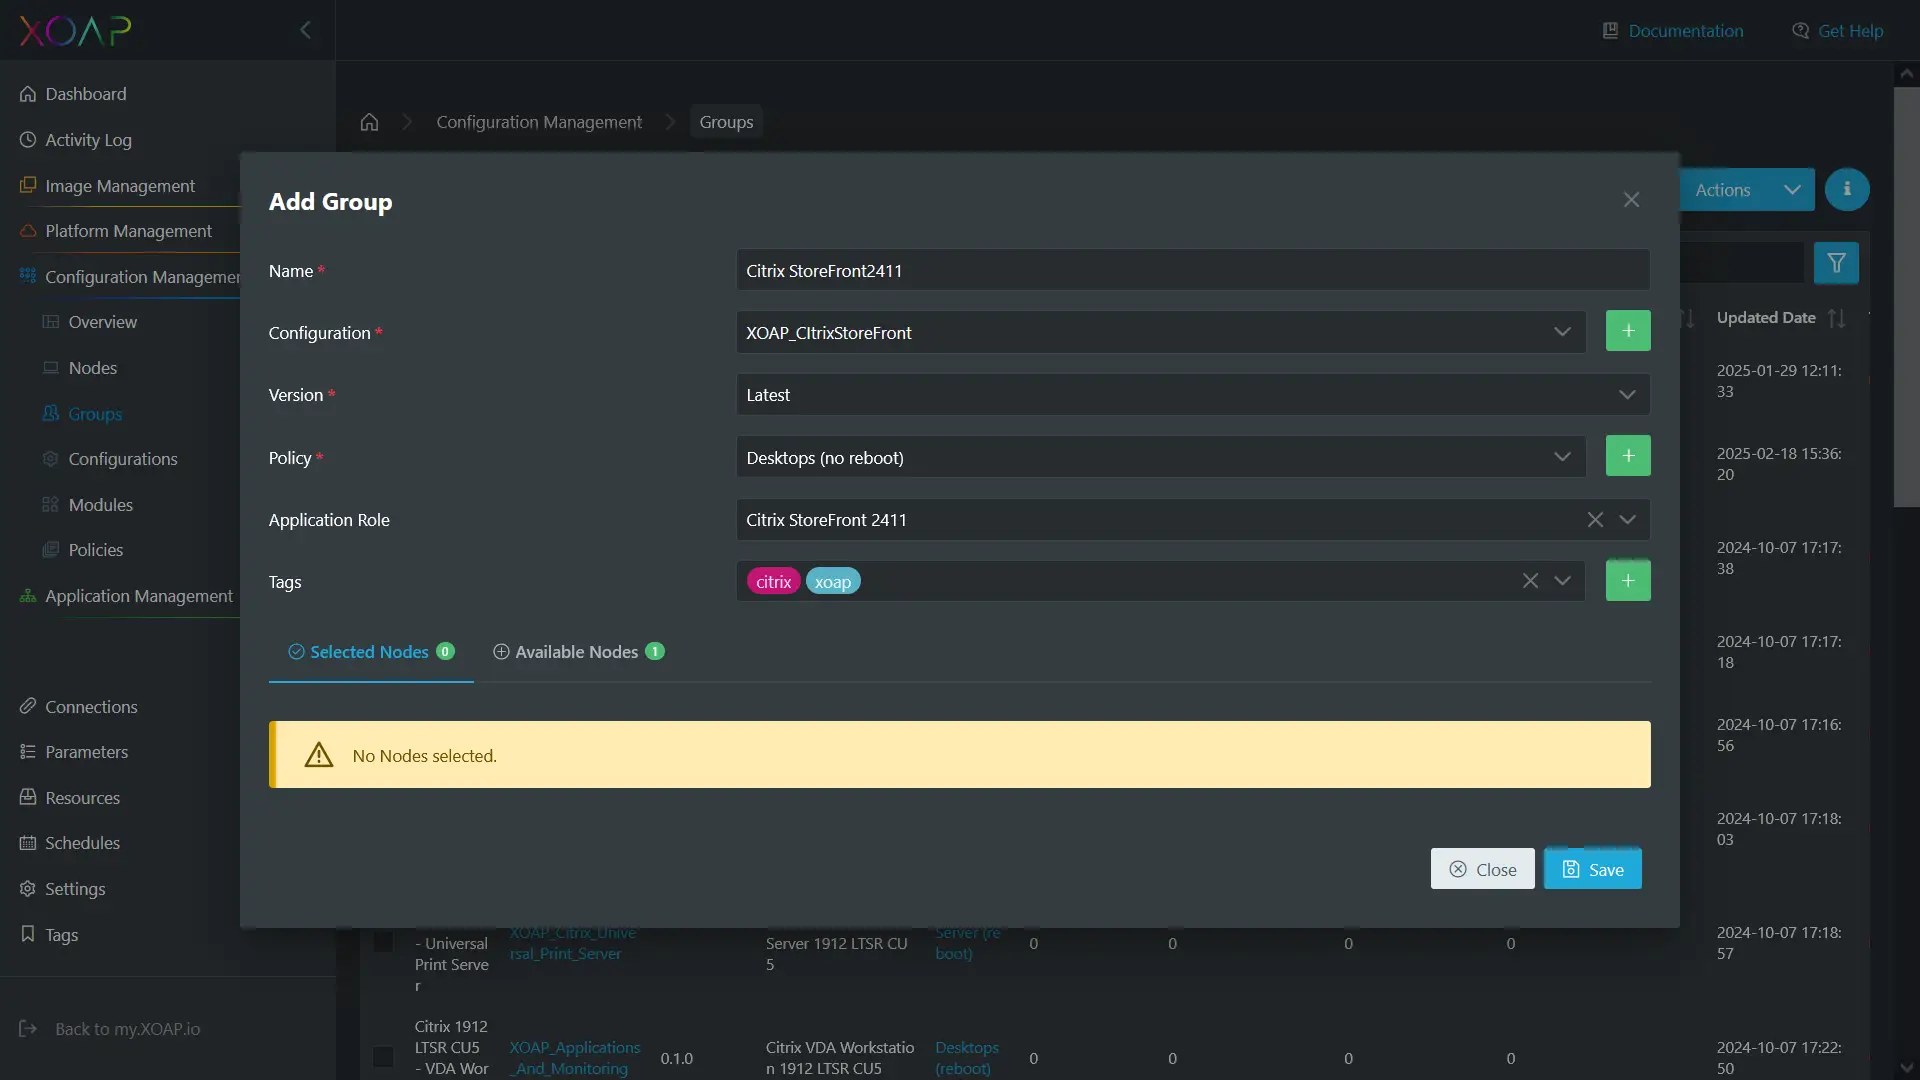Select the Selected Nodes tab

tap(370, 652)
